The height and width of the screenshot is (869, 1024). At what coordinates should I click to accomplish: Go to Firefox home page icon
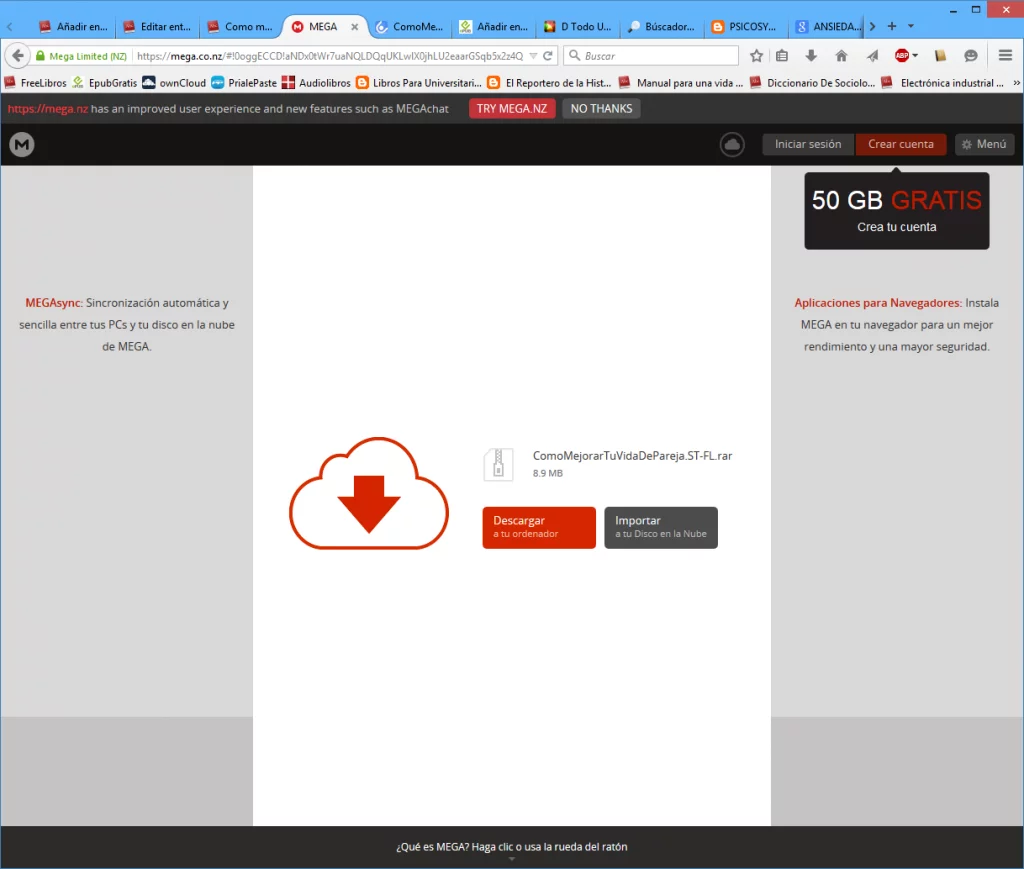point(841,56)
